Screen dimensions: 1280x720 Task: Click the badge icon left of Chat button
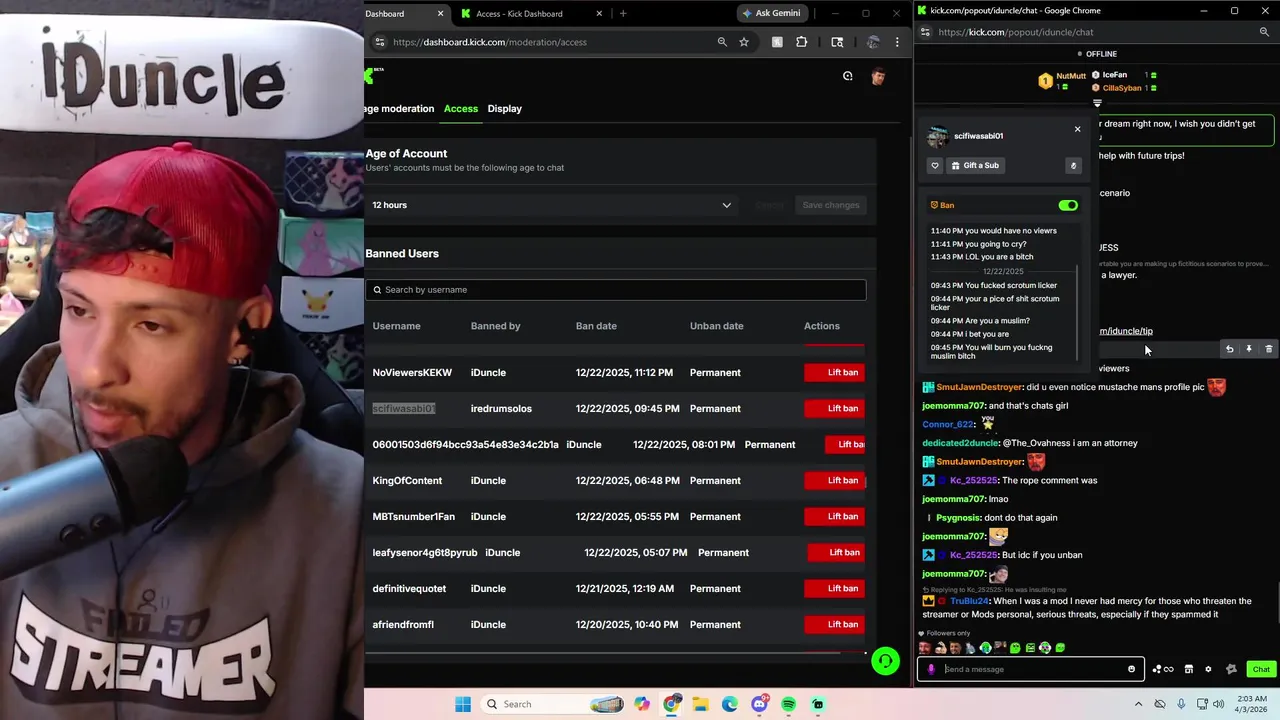[1231, 669]
